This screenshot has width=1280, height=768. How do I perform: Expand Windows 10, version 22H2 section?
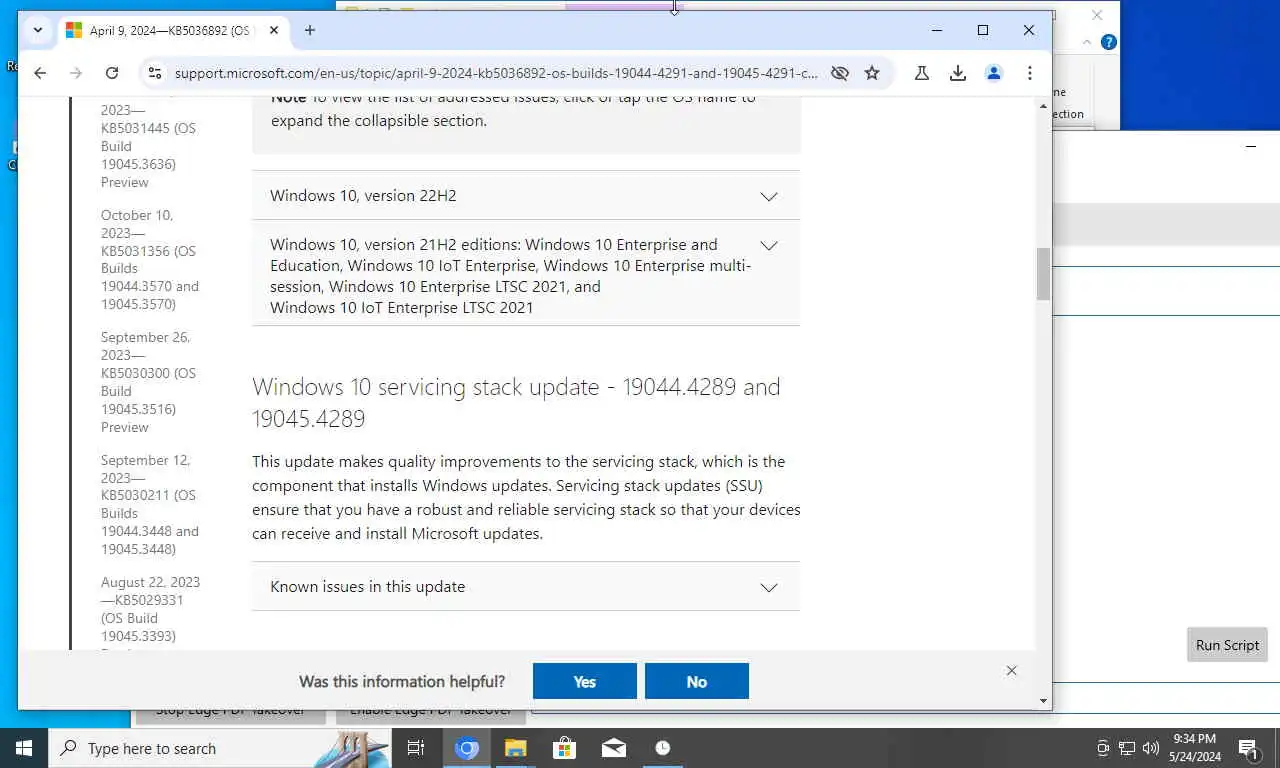(x=526, y=195)
